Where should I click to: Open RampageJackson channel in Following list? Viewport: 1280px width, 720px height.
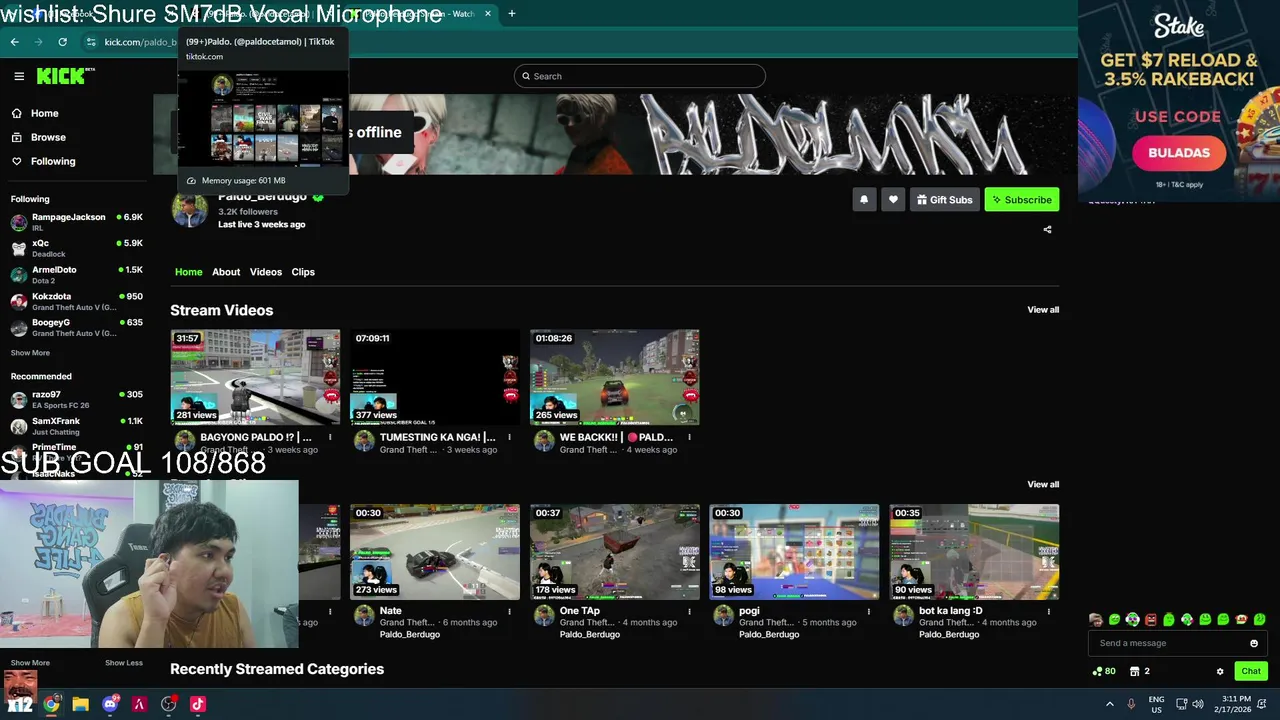[77, 222]
